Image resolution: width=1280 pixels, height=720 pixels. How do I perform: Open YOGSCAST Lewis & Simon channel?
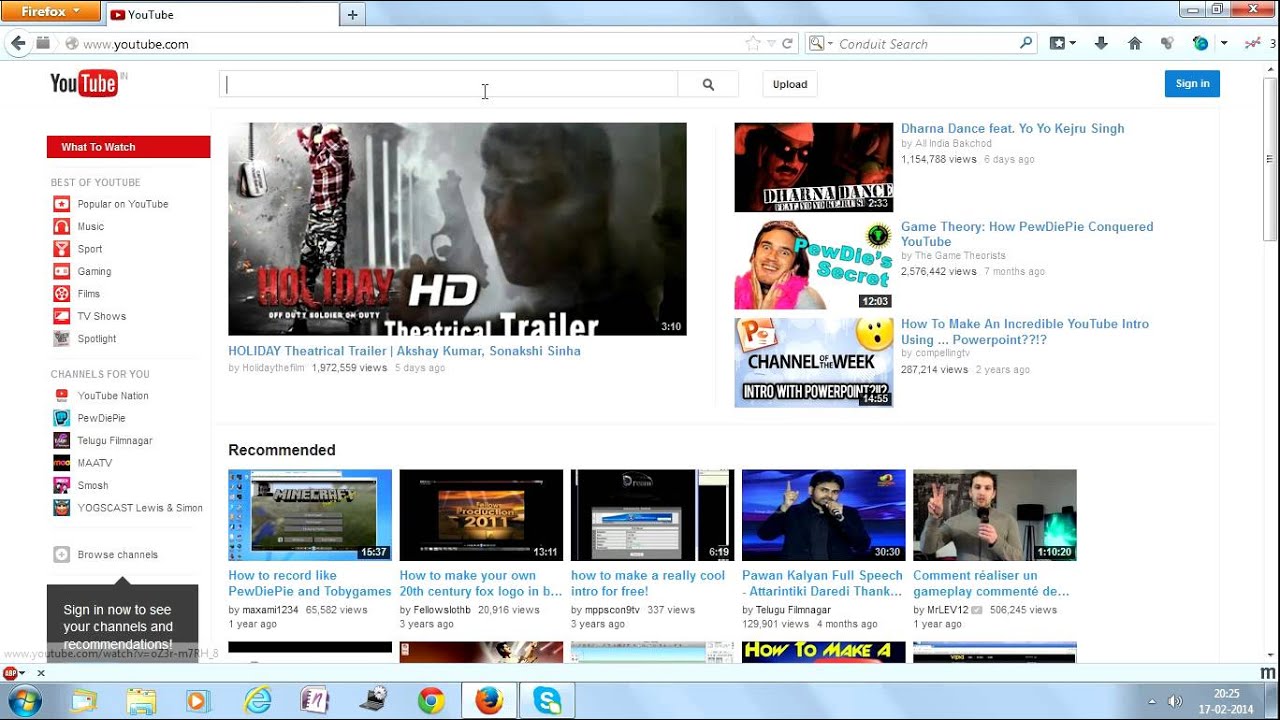point(140,508)
